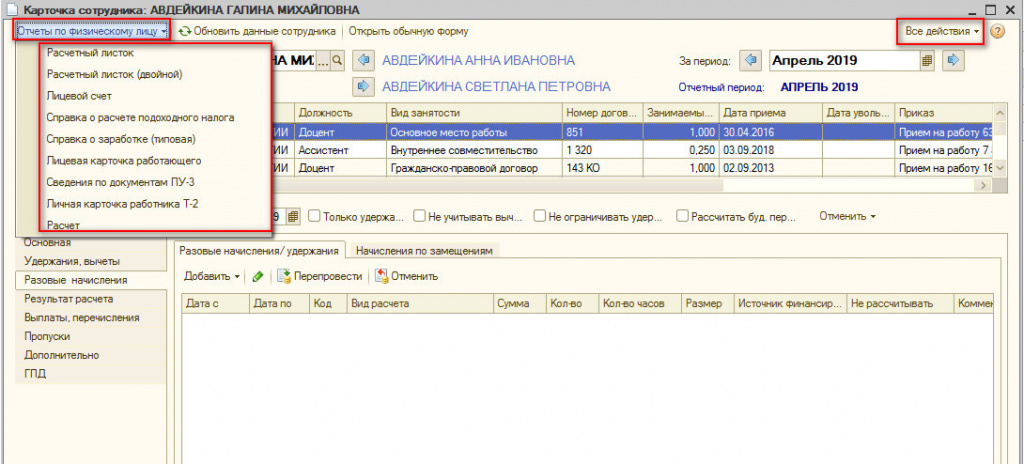Open calendar picker next to Апрель 2019
Image resolution: width=1024 pixels, height=464 pixels.
[927, 61]
